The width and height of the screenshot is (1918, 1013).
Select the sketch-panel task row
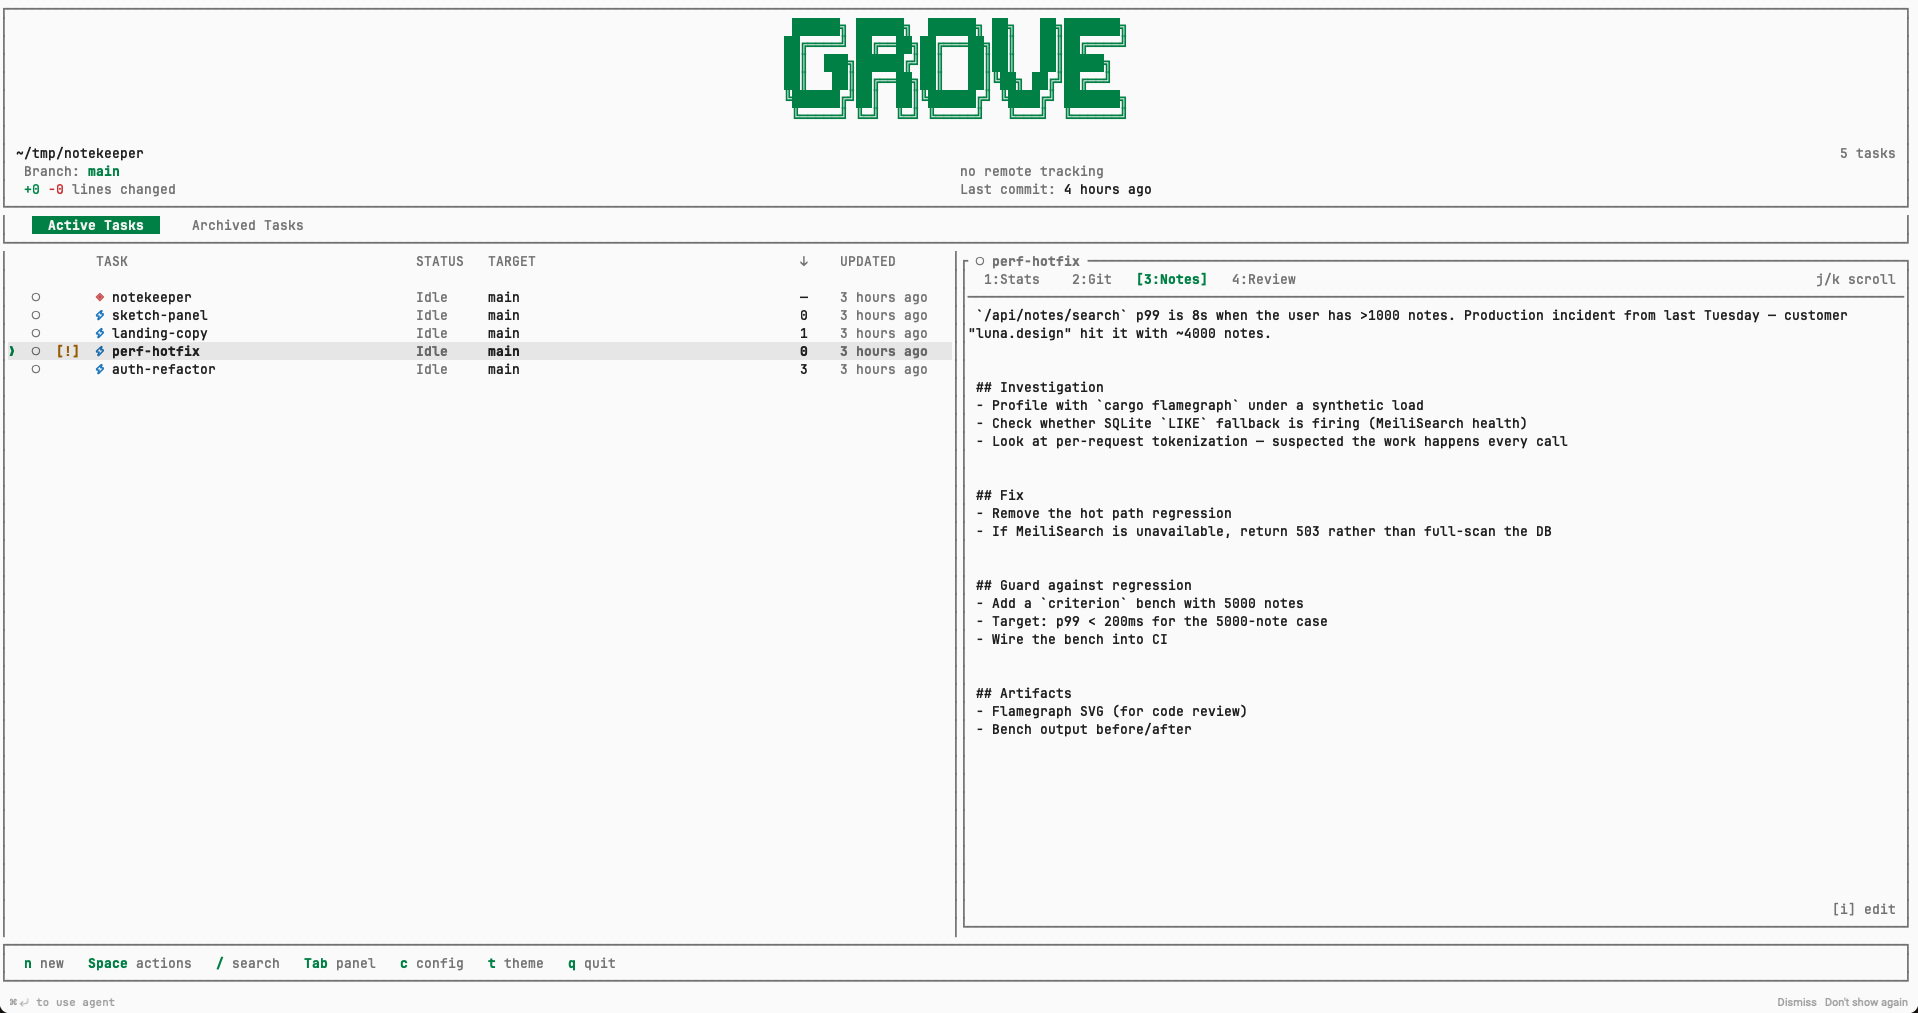[480, 315]
